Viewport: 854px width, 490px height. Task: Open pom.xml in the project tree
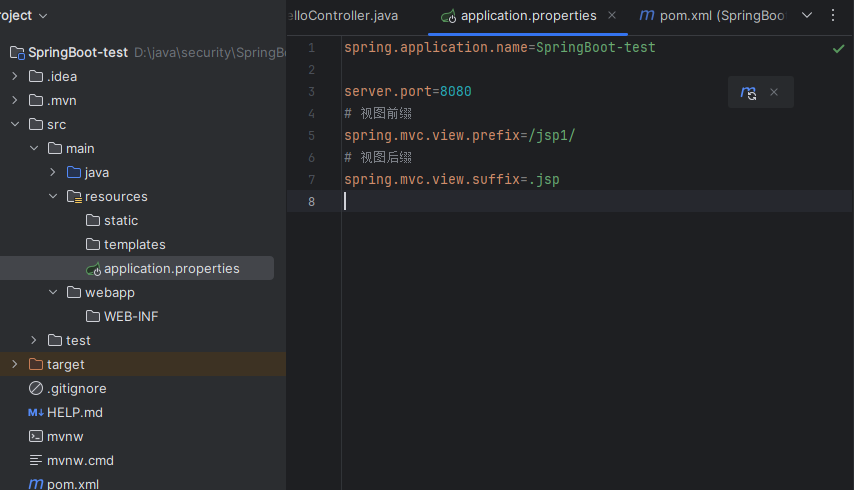(x=73, y=484)
